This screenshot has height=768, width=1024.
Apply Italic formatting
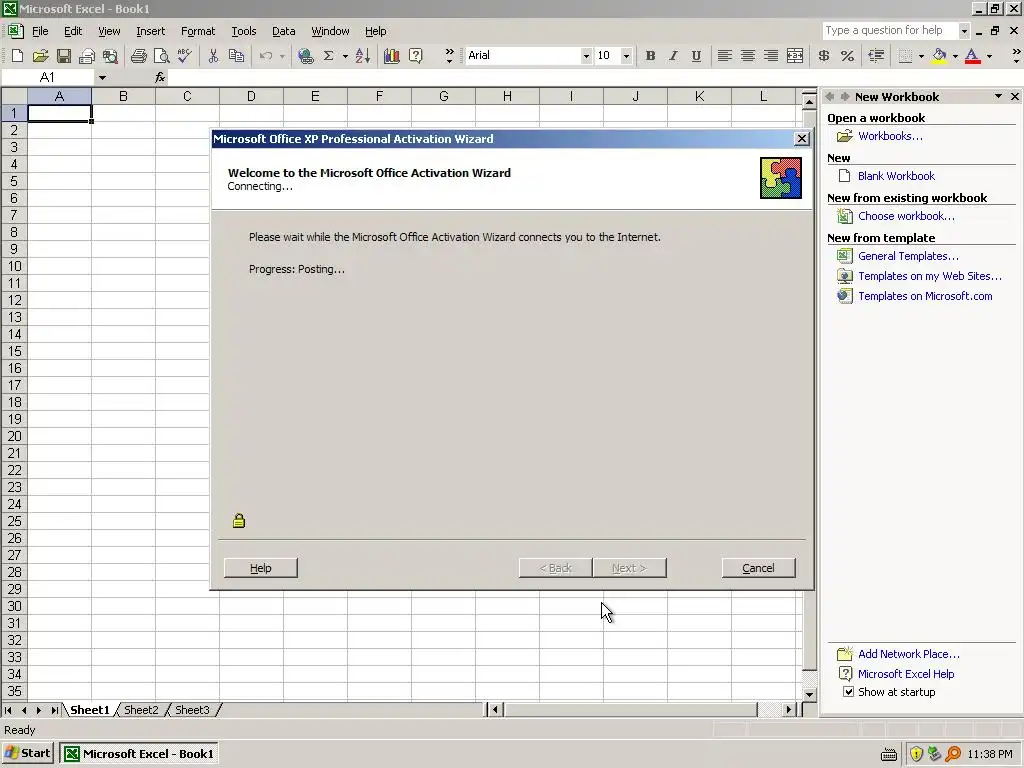[x=673, y=56]
